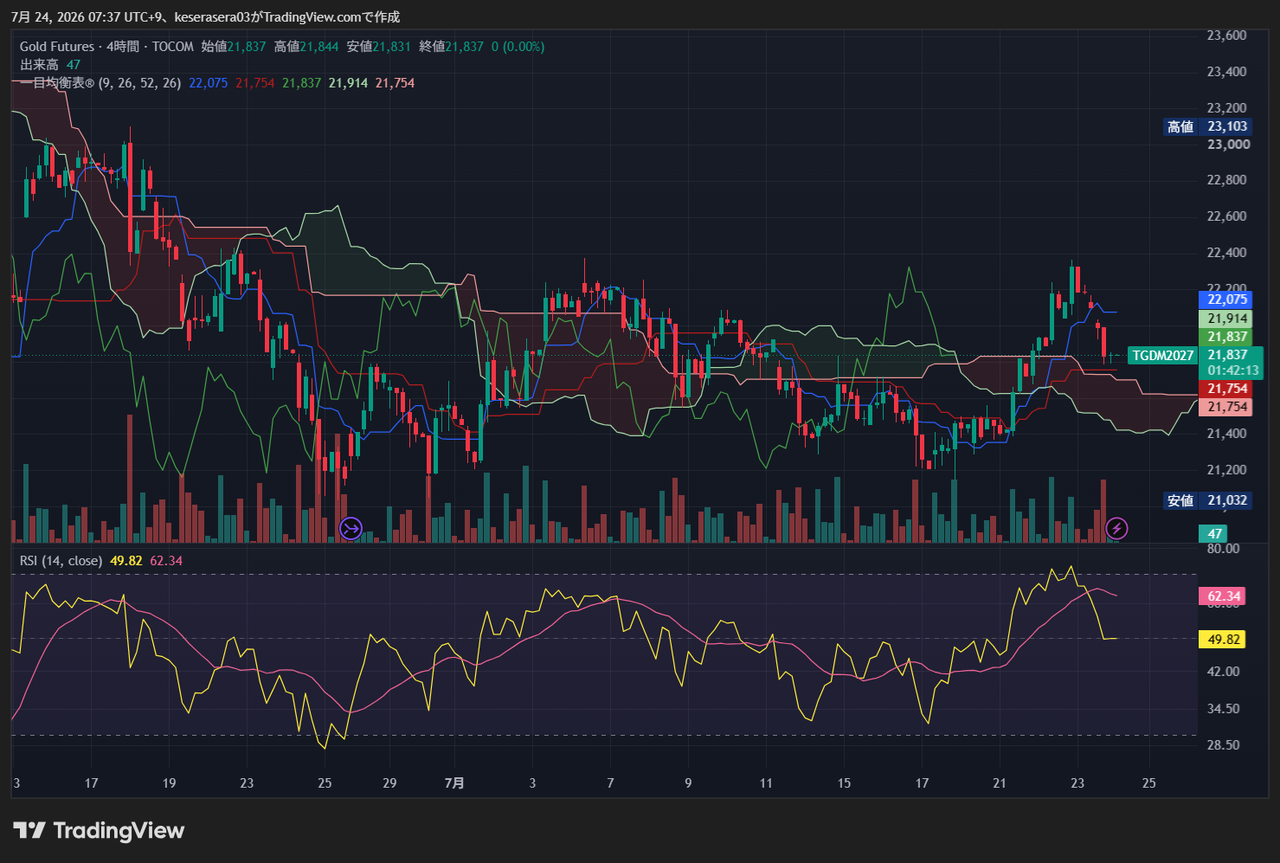Click the 21,200 price axis tick
This screenshot has width=1280, height=863.
coord(1226,469)
